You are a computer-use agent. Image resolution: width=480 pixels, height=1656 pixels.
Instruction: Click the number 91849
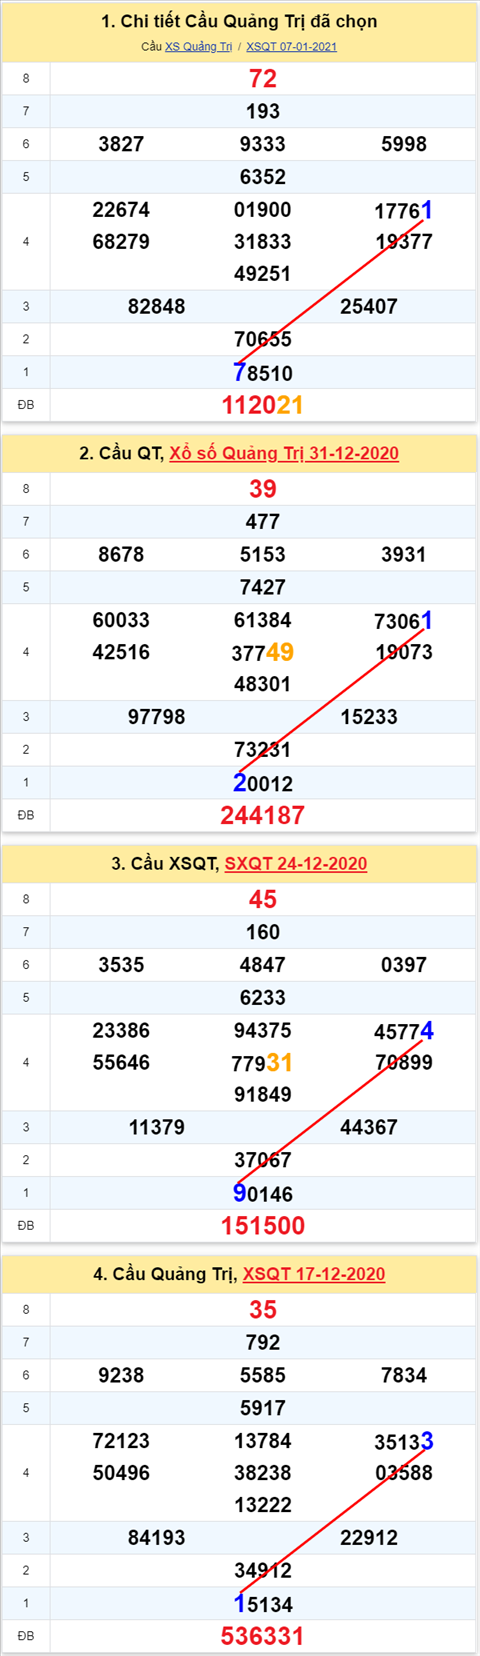coord(263,1094)
